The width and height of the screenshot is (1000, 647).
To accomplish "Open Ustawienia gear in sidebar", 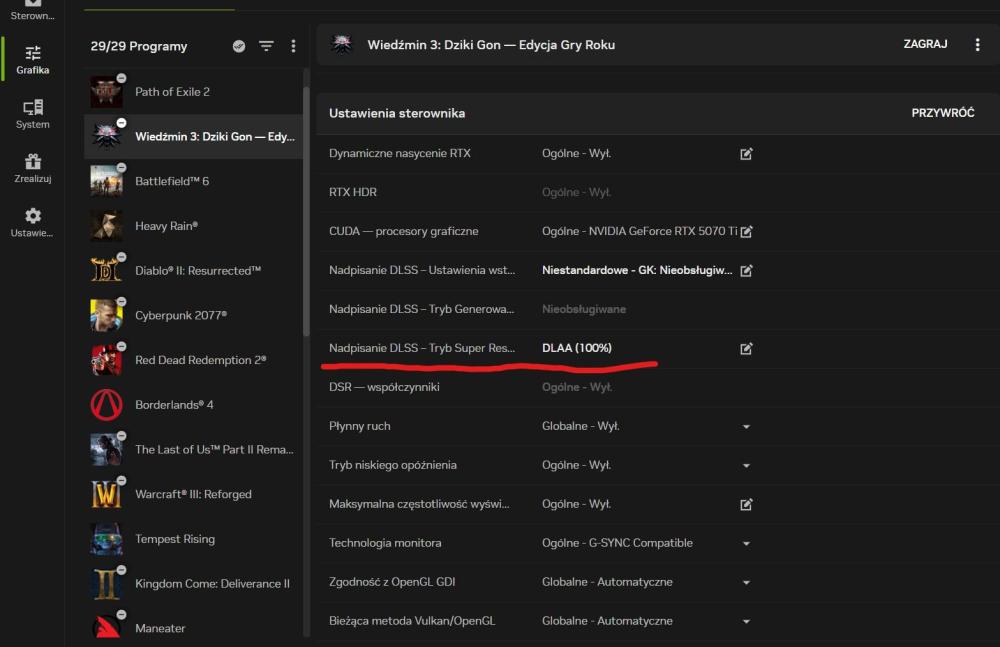I will (32, 221).
